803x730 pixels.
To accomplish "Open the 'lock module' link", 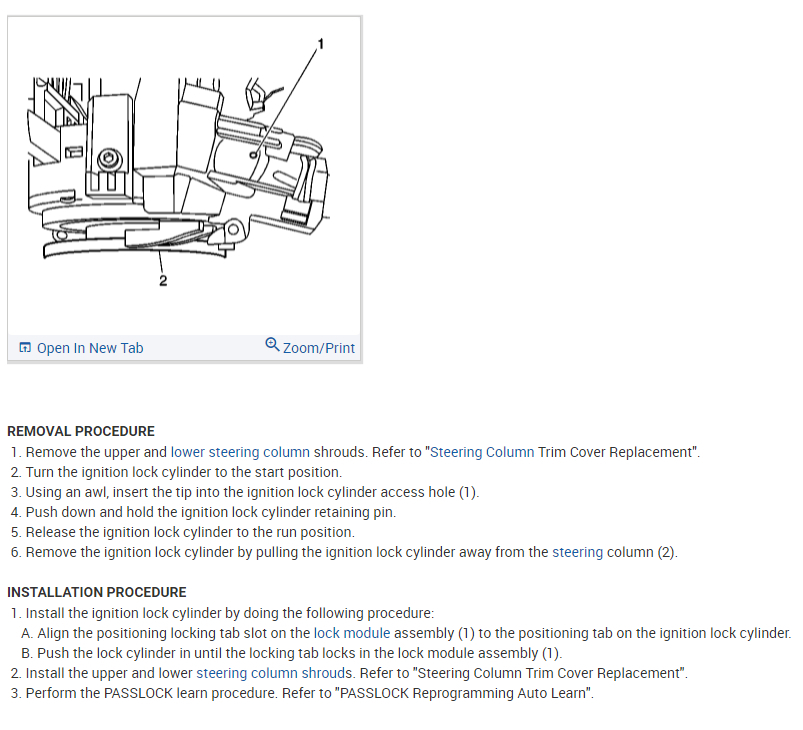I will [352, 633].
